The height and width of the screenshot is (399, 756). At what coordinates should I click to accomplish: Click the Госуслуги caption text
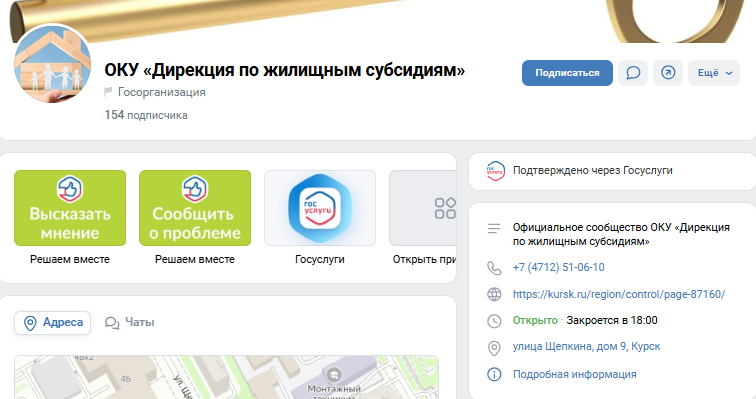[320, 259]
